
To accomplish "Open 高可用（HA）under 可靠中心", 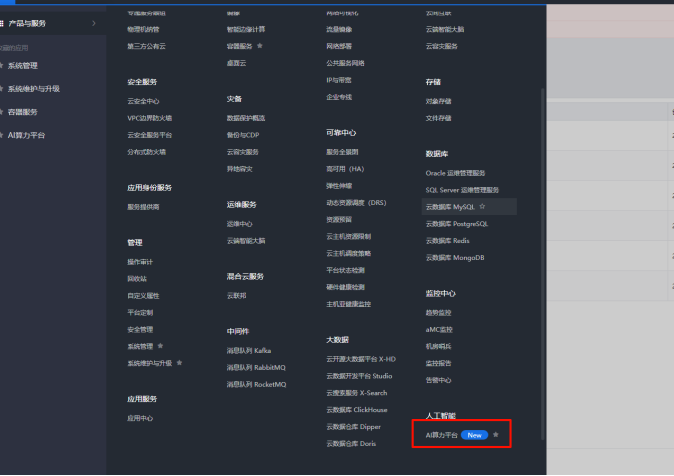I will click(345, 169).
